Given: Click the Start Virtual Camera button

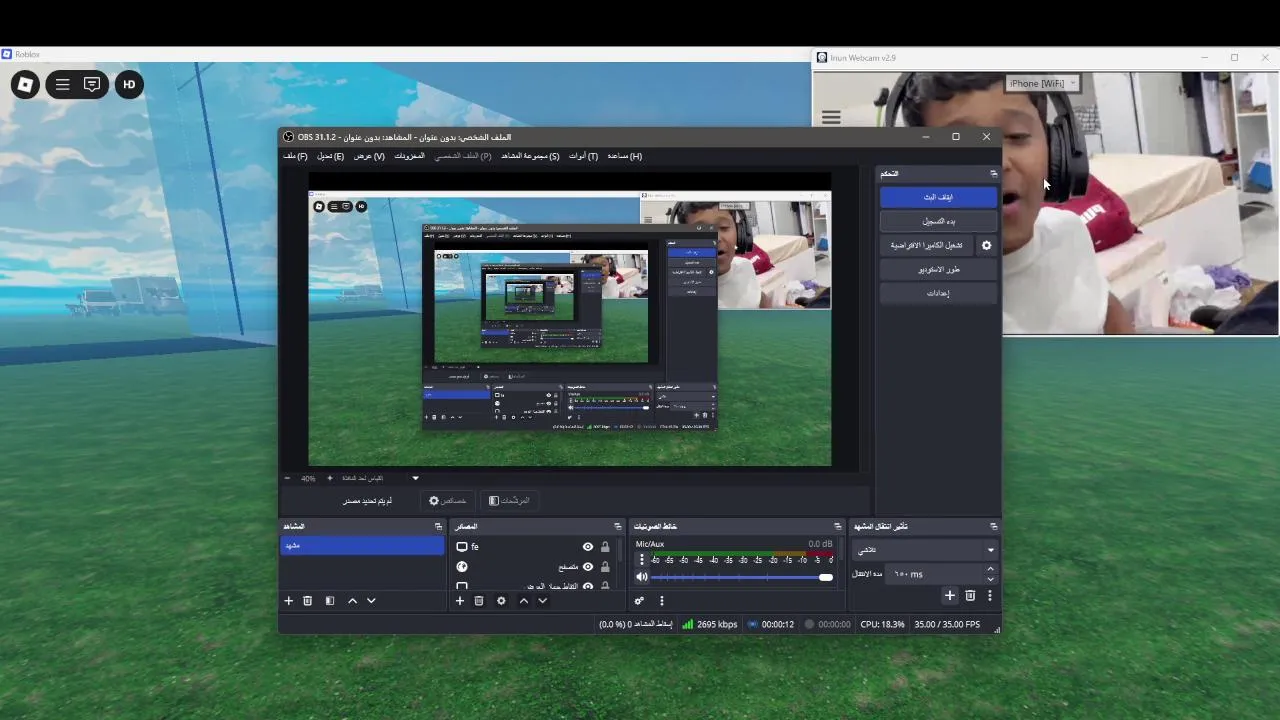Looking at the screenshot, I should point(926,245).
